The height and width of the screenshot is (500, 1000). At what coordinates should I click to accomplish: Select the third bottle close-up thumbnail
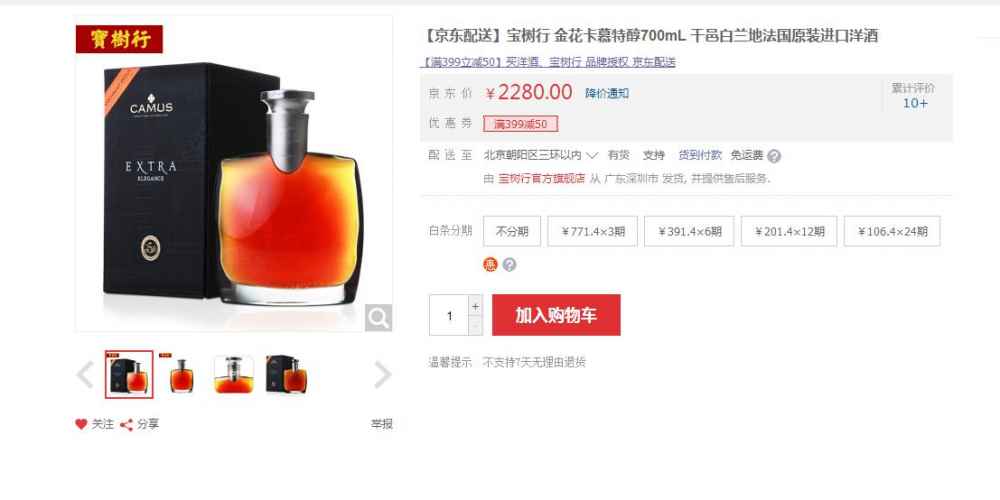(x=234, y=374)
